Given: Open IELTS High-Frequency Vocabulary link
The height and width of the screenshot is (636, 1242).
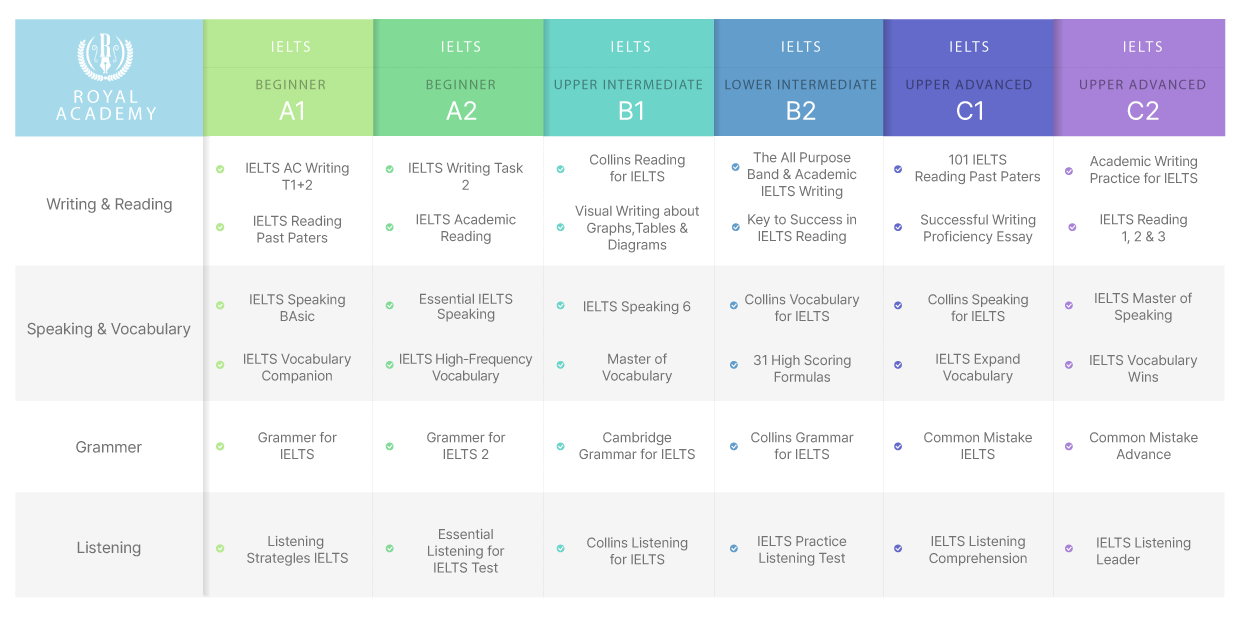Looking at the screenshot, I should tap(466, 367).
